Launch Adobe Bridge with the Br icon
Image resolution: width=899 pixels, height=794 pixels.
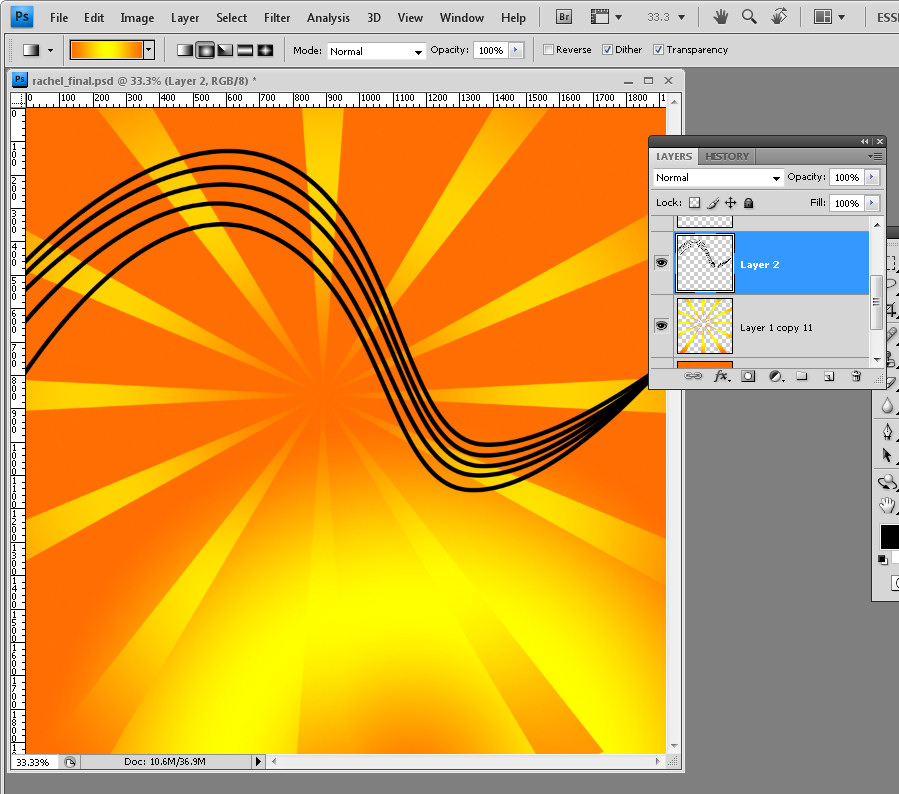coord(564,17)
